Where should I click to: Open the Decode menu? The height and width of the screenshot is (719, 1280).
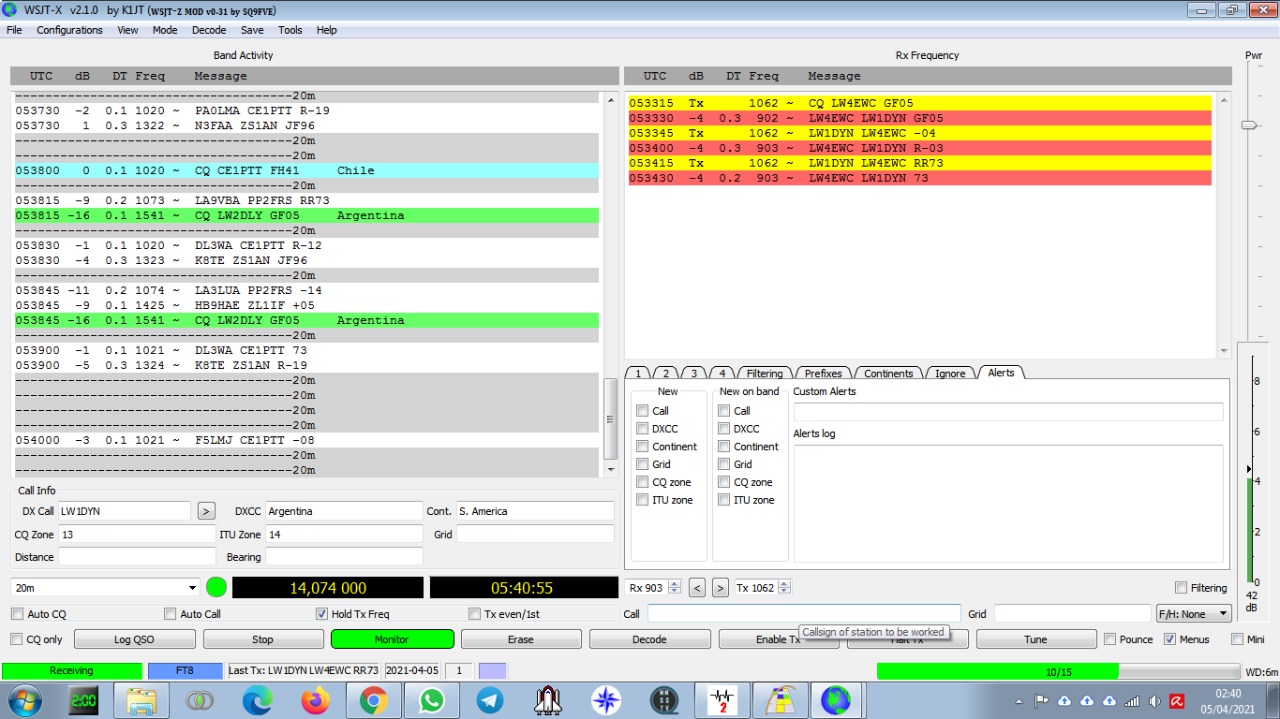[x=209, y=30]
